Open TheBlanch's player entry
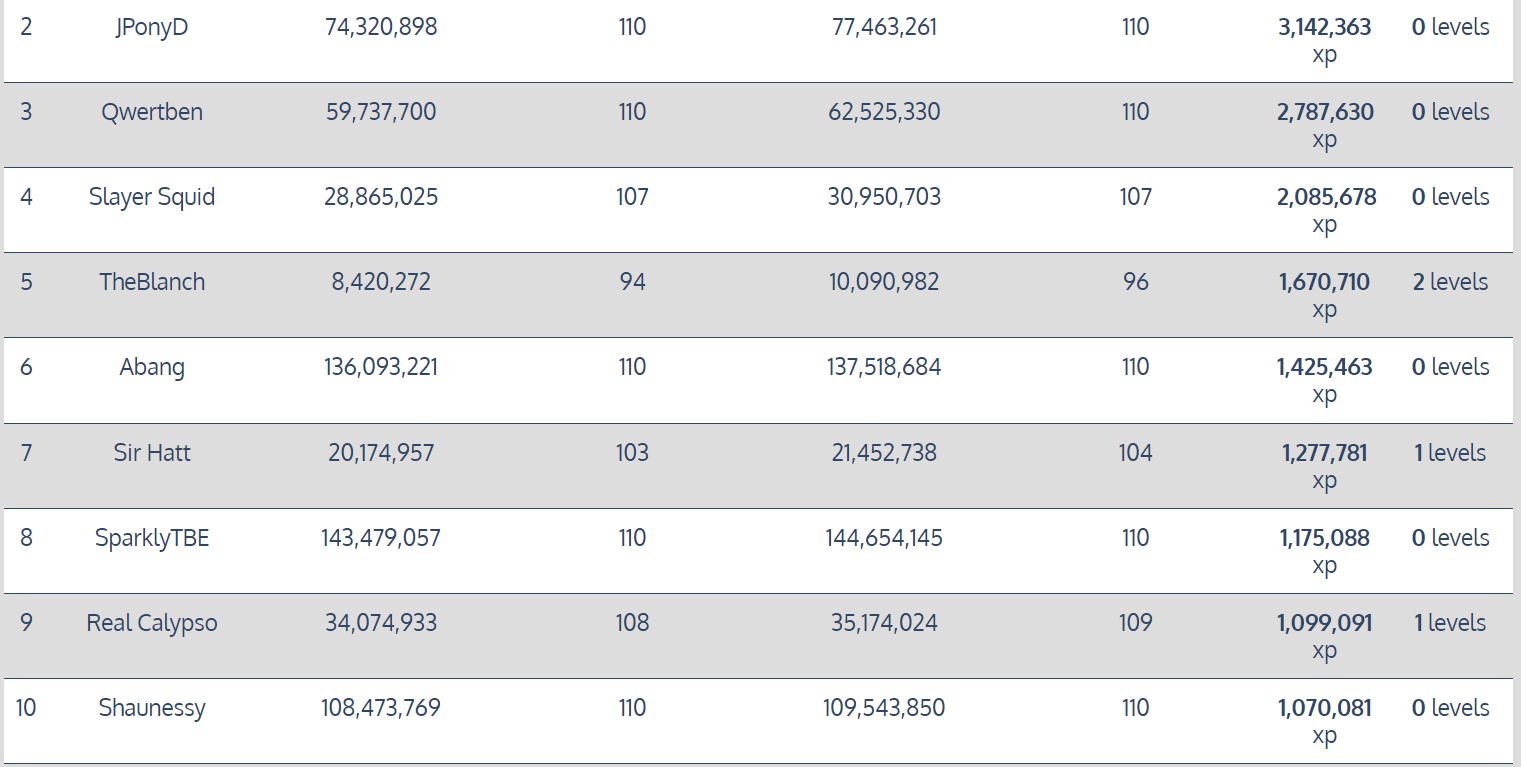Viewport: 1521px width, 767px height. click(x=152, y=282)
